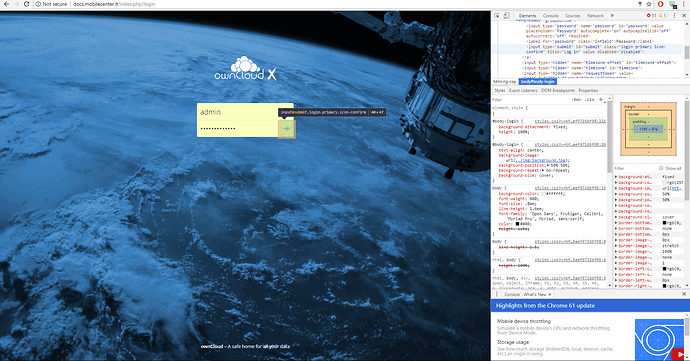Toggle the .cls class editor button
Image resolution: width=690 pixels, height=361 pixels.
590,99
